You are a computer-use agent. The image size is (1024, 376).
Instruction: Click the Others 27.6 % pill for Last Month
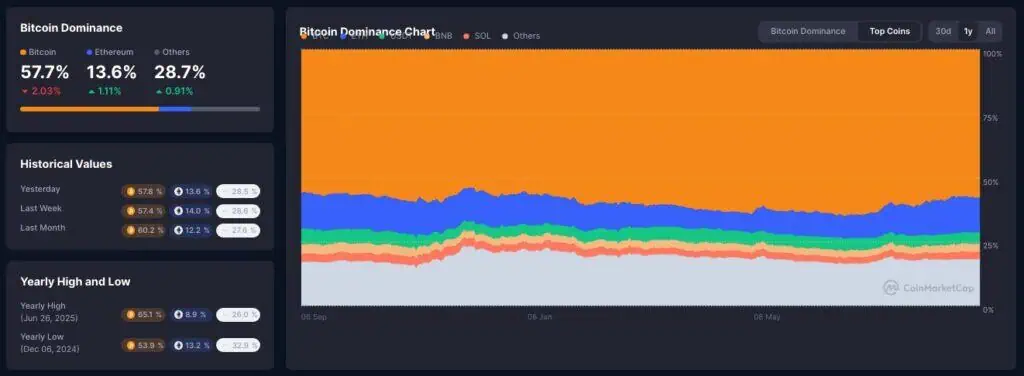pos(238,230)
